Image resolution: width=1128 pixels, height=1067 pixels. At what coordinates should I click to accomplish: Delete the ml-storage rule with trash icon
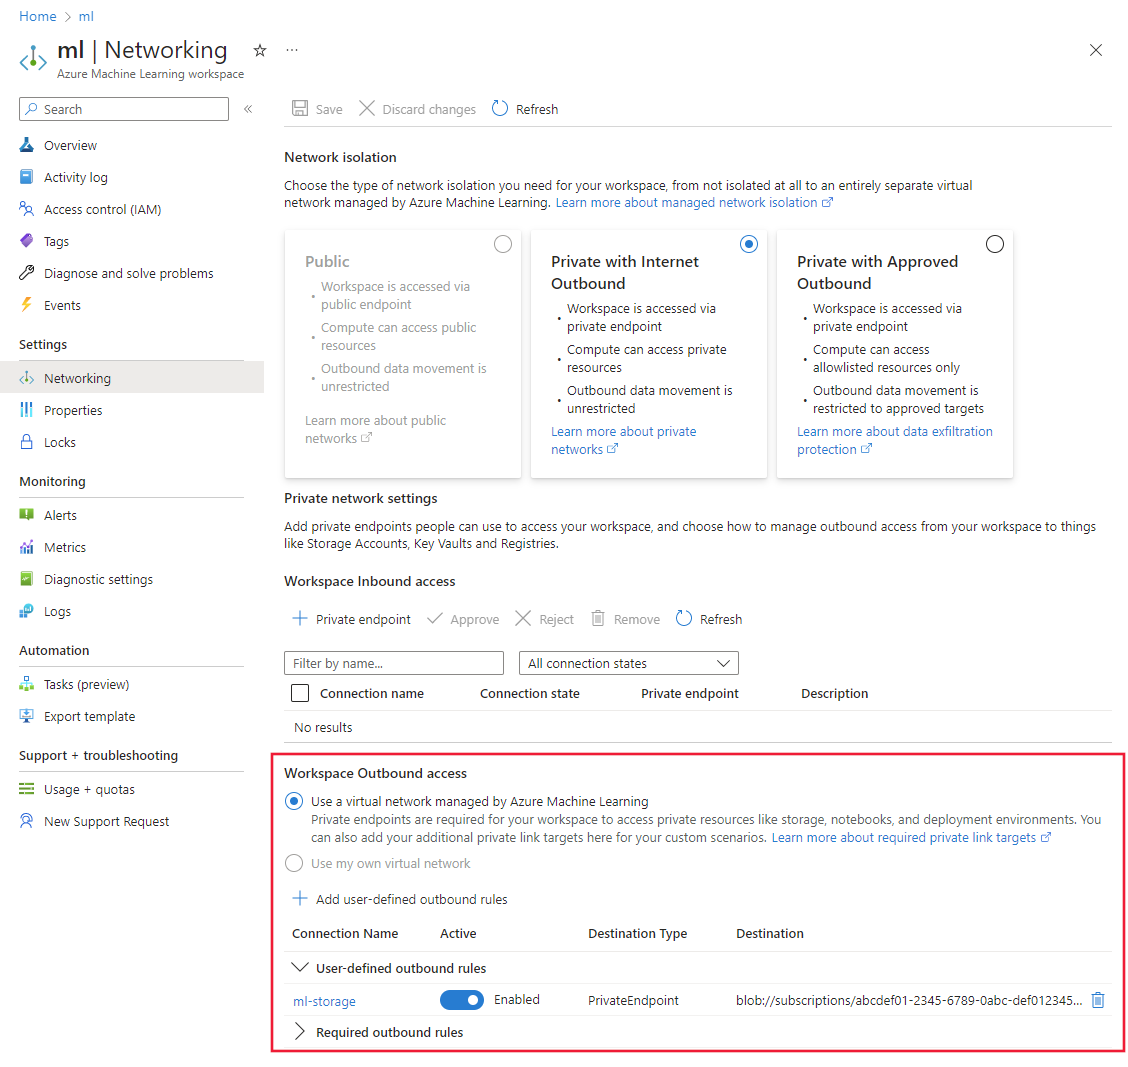pos(1098,1000)
